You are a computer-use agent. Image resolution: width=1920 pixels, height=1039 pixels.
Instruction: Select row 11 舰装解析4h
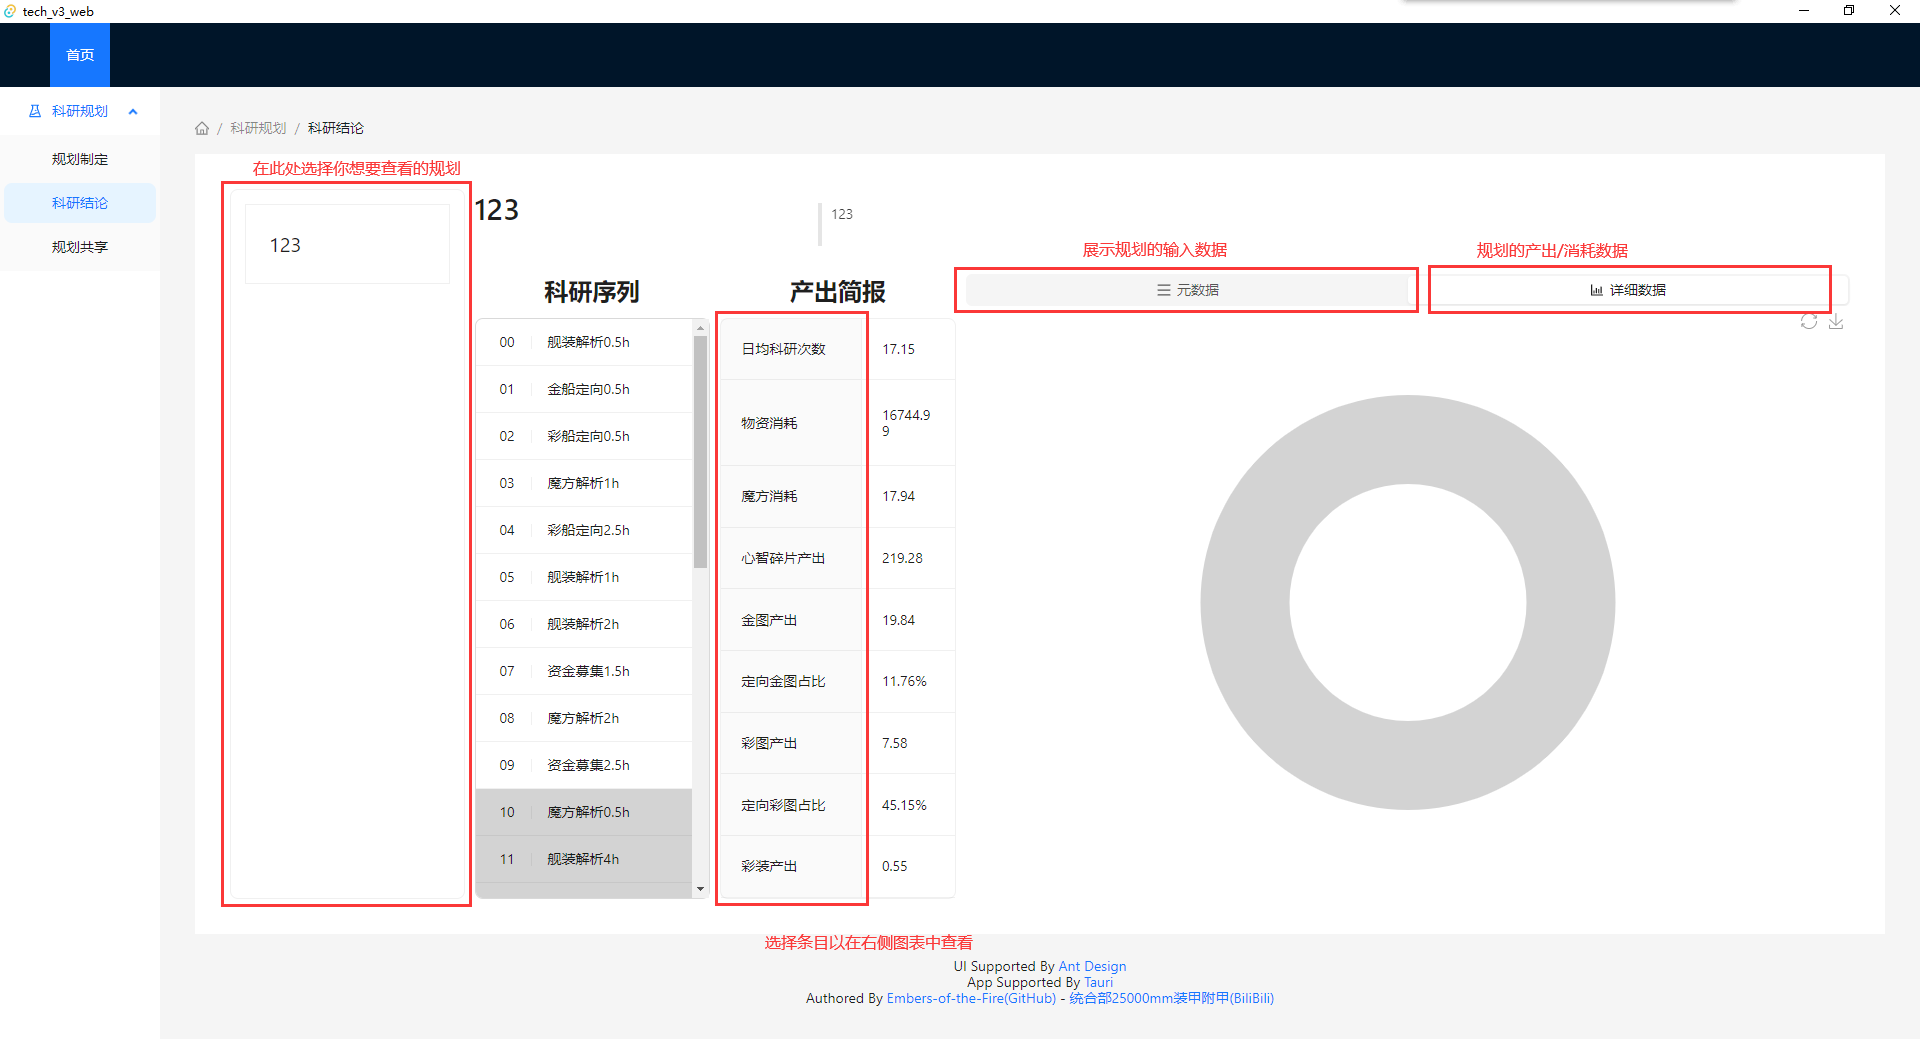pos(584,859)
